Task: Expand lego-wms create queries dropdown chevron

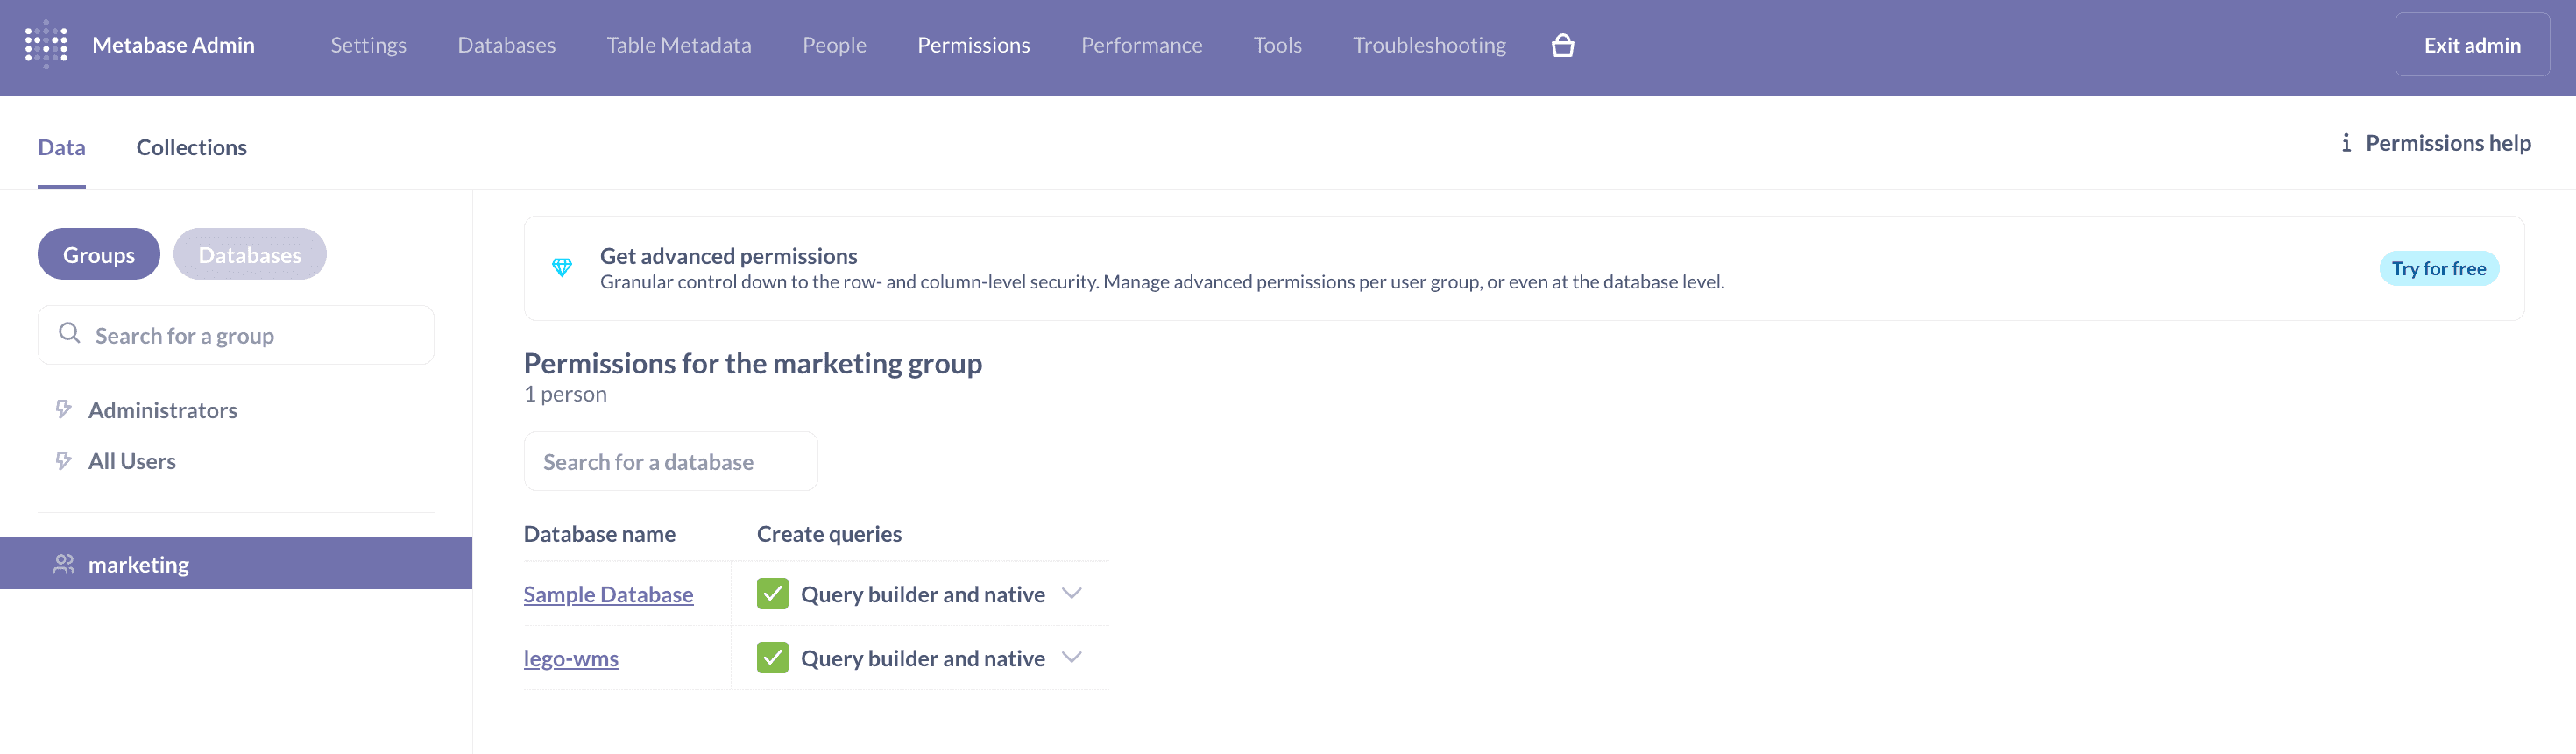Action: pos(1071,658)
